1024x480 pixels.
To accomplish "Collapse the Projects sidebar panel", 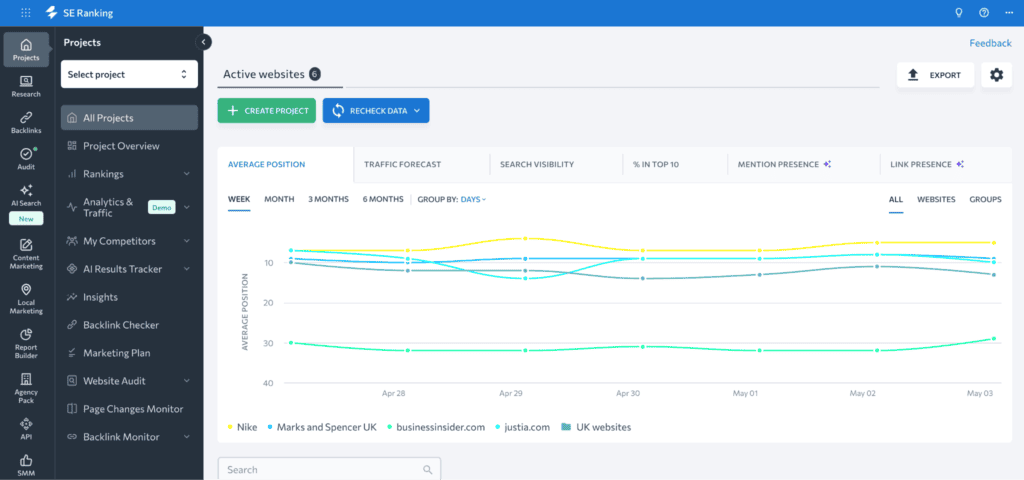I will [203, 42].
